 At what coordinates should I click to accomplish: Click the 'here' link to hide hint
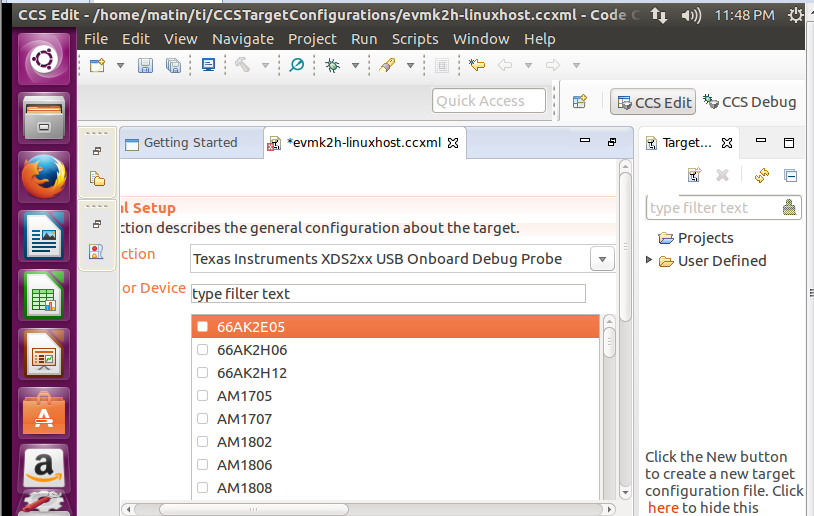[663, 508]
